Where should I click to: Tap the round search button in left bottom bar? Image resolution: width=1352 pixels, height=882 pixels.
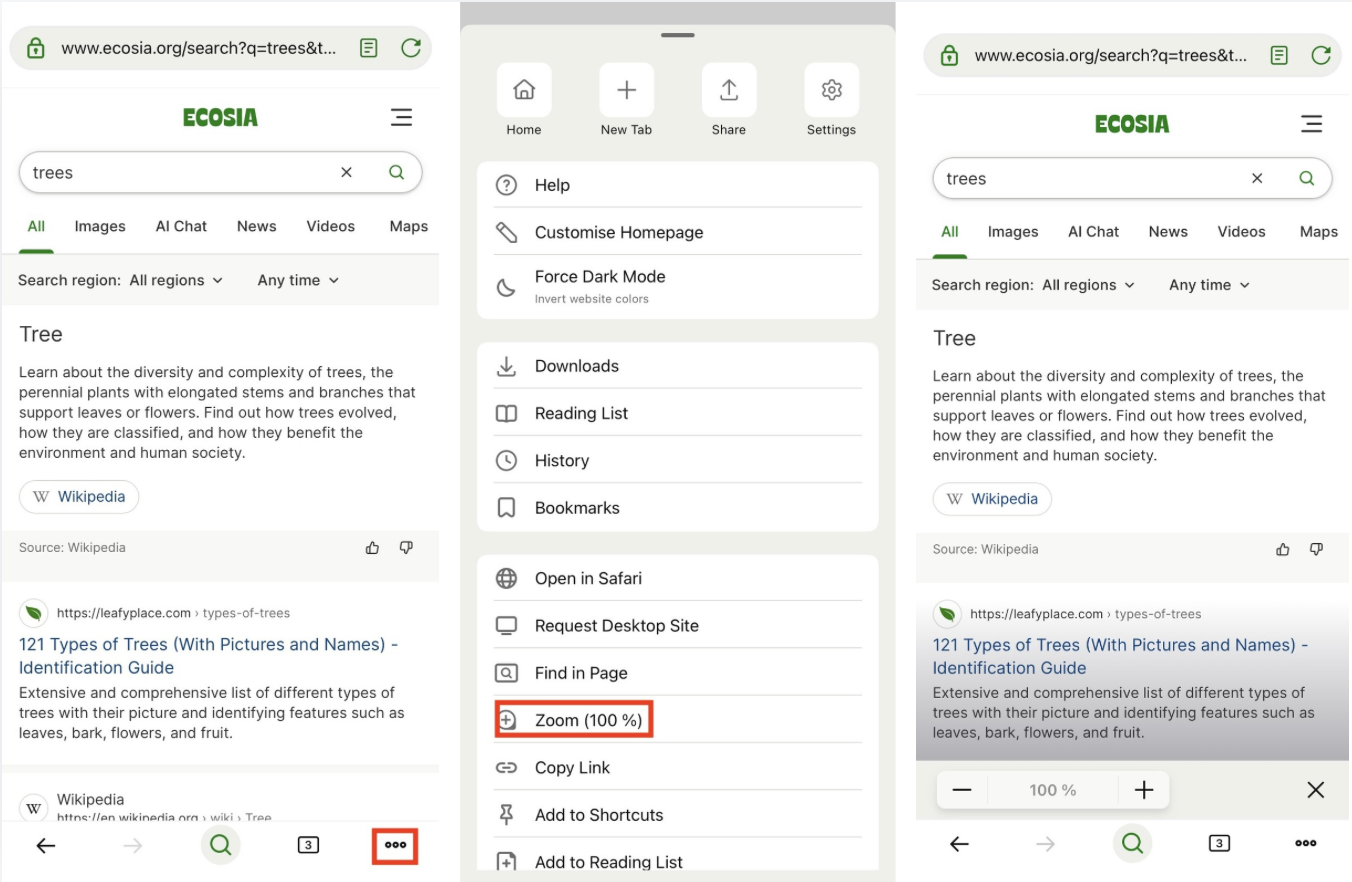point(220,846)
